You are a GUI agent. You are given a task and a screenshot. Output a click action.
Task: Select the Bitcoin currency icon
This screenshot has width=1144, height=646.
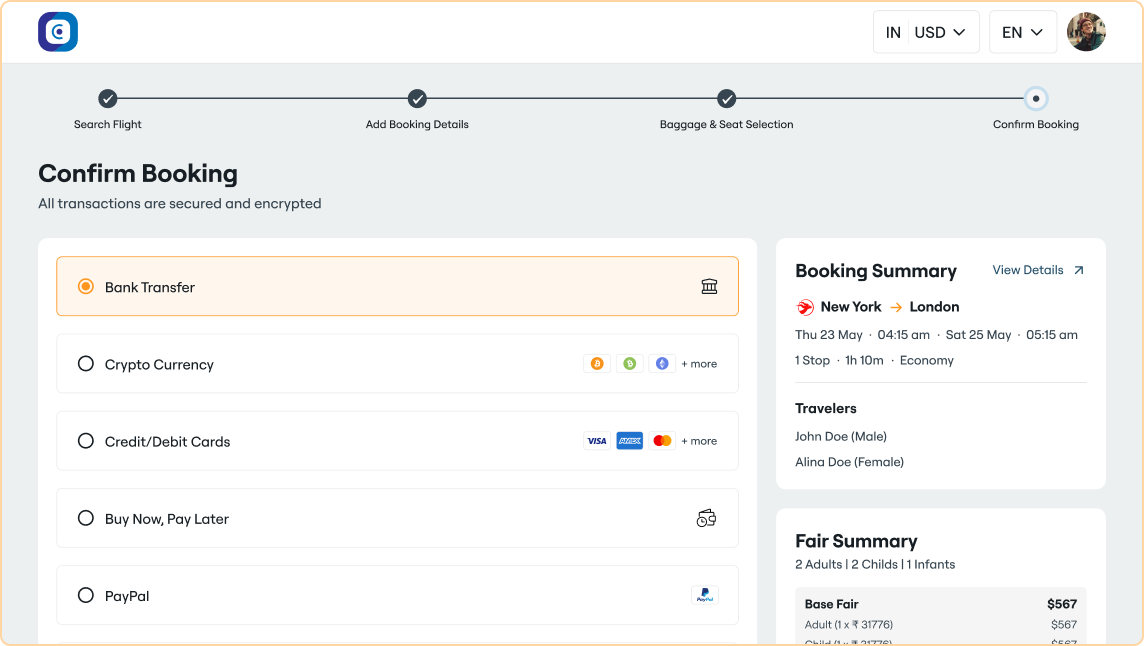[x=597, y=363]
